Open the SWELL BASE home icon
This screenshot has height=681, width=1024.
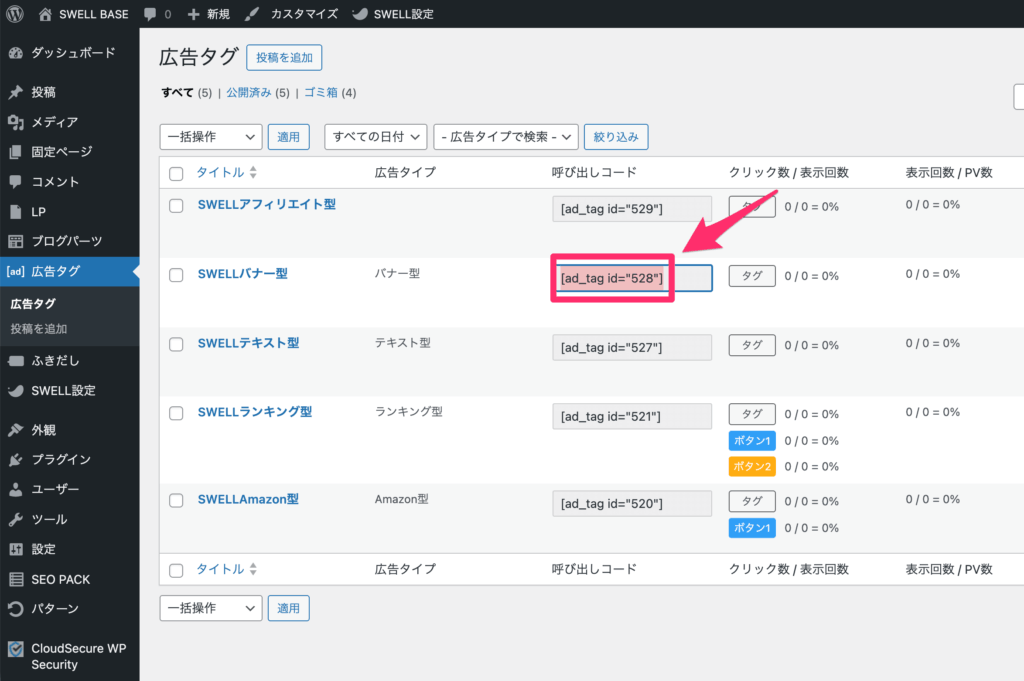point(46,14)
